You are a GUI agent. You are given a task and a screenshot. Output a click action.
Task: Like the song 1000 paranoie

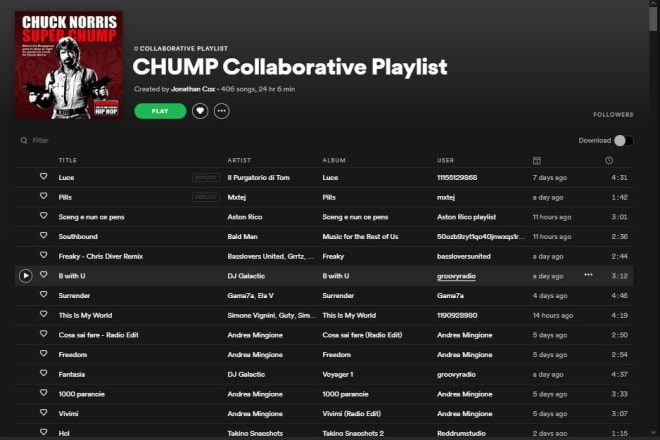pyautogui.click(x=43, y=393)
